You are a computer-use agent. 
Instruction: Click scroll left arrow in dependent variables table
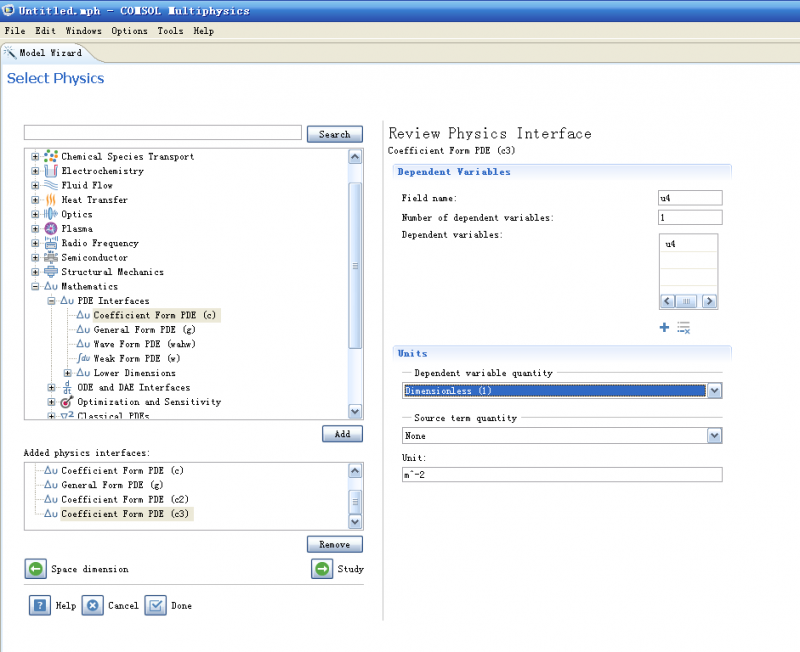click(667, 301)
